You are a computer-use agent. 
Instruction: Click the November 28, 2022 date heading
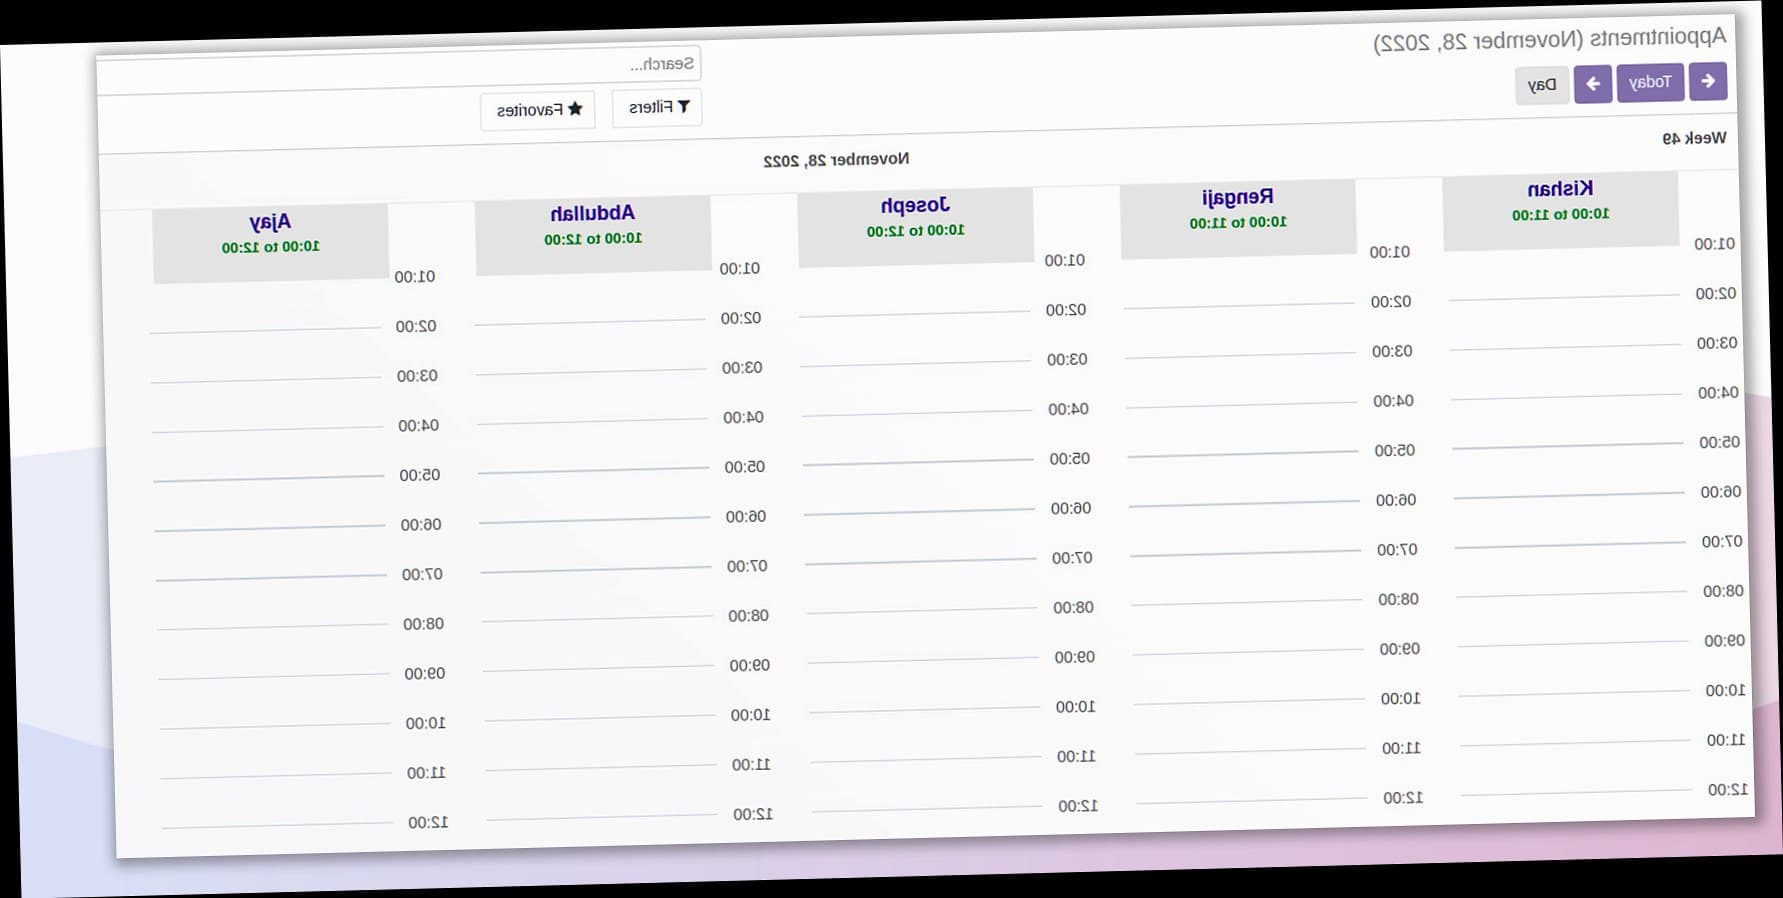click(x=836, y=160)
